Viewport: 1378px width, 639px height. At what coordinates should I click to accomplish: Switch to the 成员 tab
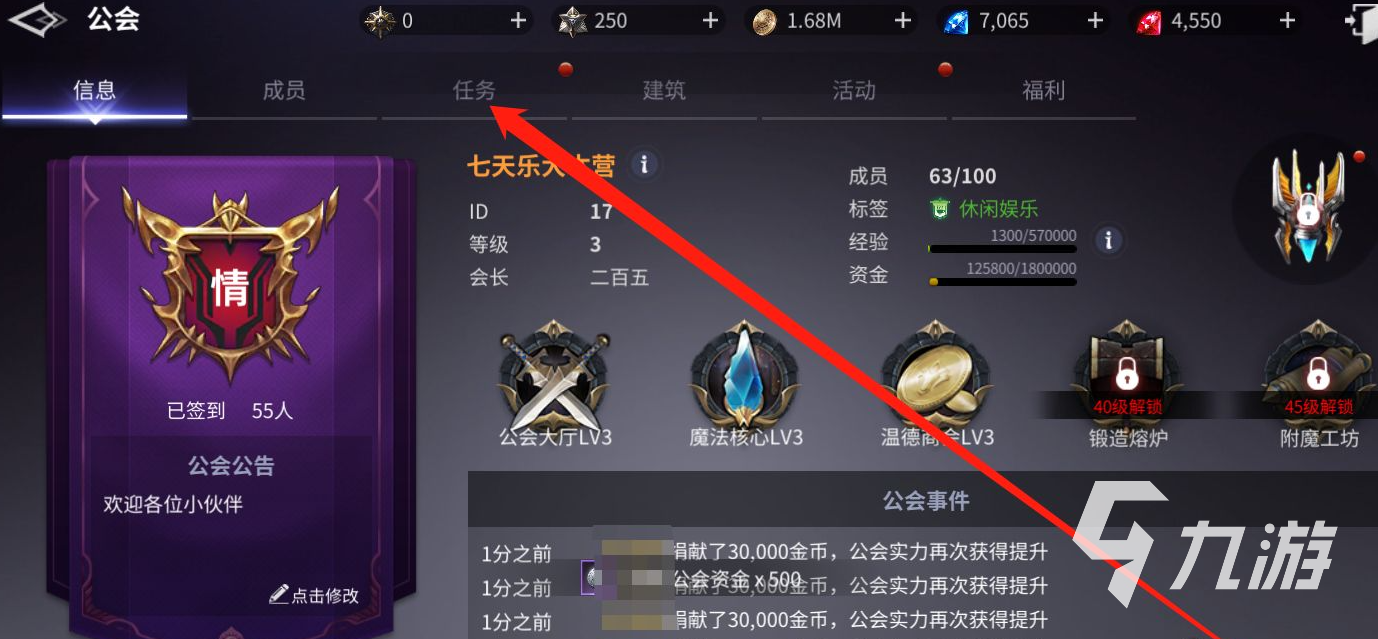click(284, 91)
